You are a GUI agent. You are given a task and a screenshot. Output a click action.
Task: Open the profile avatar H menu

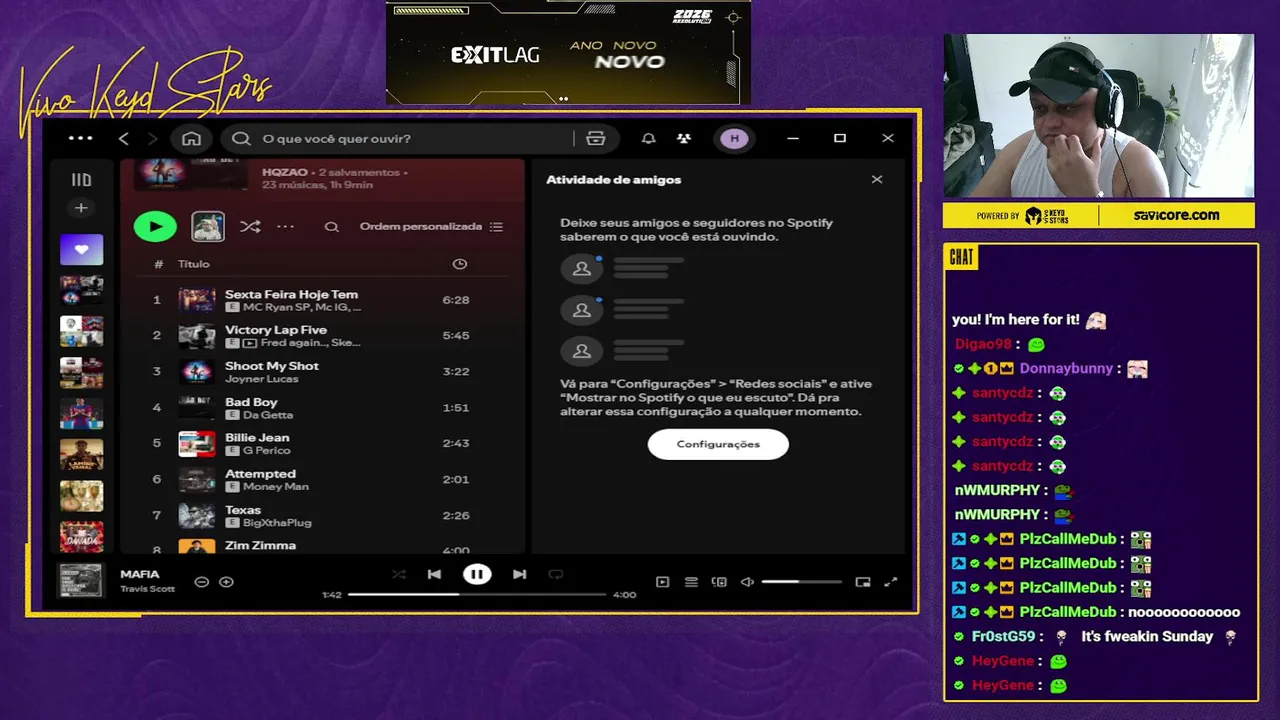[x=734, y=138]
